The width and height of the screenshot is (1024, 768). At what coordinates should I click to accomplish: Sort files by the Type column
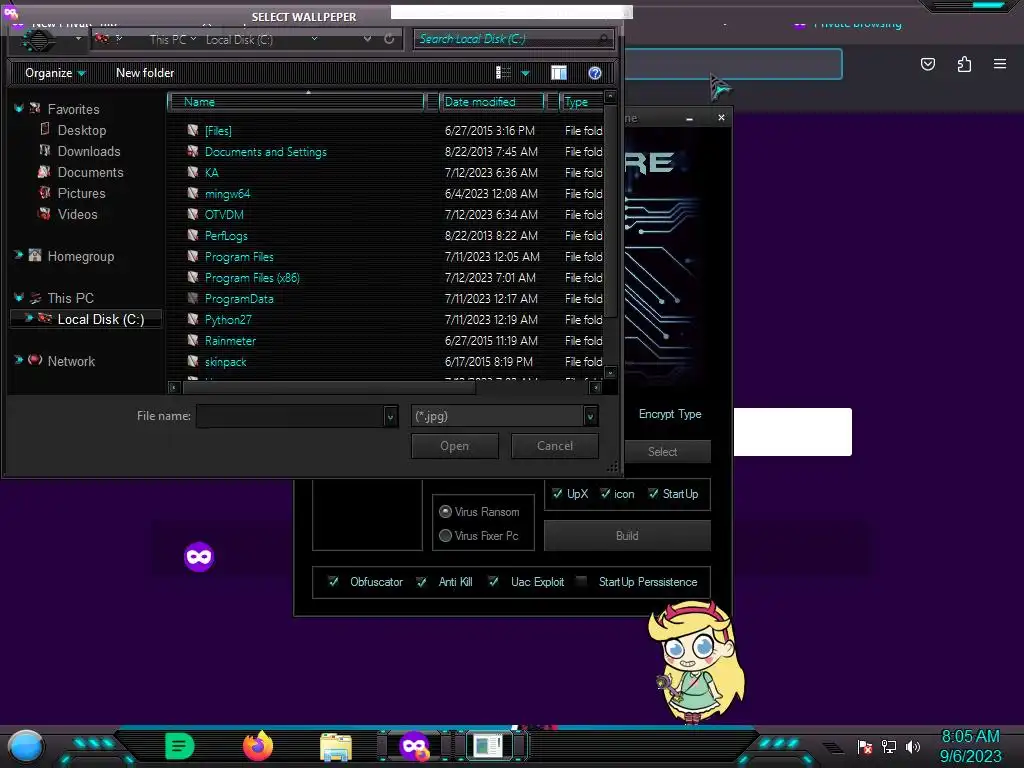581,102
